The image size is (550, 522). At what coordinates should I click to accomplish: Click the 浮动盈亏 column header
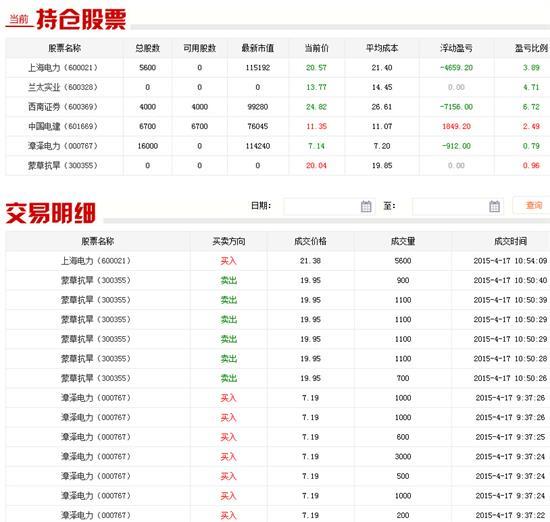coord(456,48)
